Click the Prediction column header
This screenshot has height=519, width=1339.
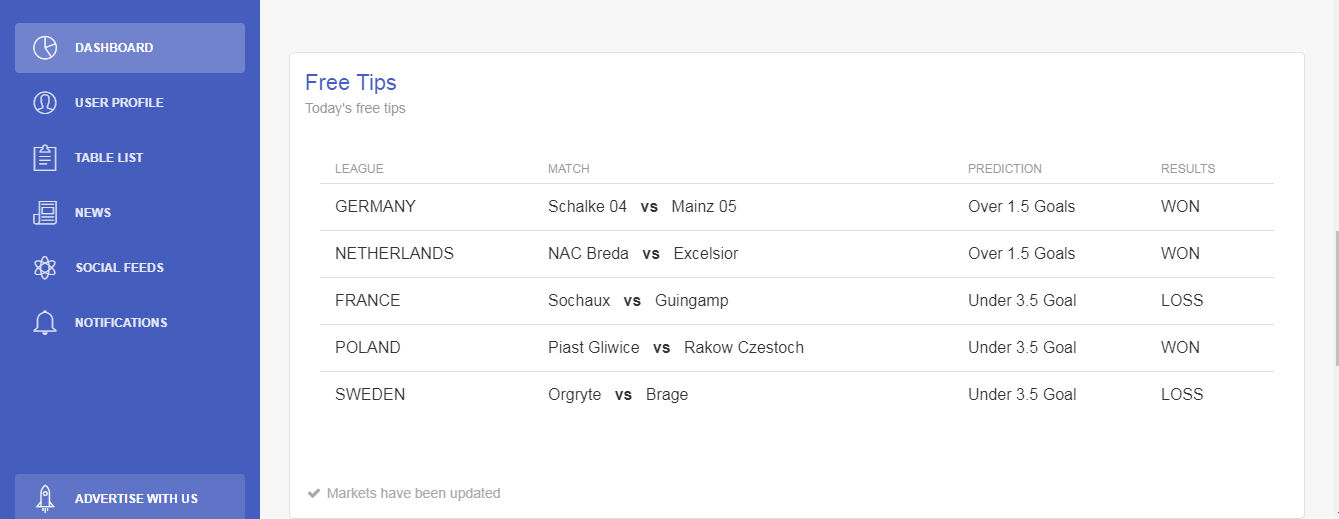pyautogui.click(x=1005, y=169)
